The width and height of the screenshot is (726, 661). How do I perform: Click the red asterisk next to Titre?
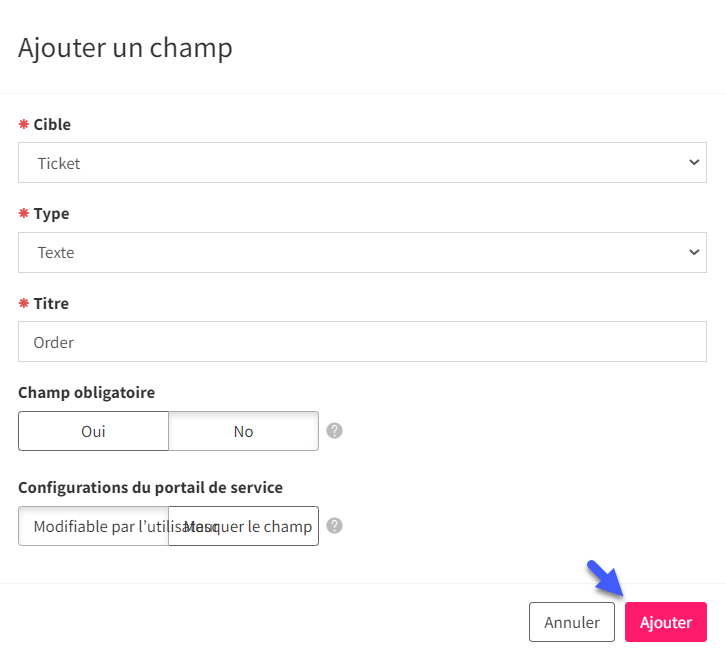point(24,303)
